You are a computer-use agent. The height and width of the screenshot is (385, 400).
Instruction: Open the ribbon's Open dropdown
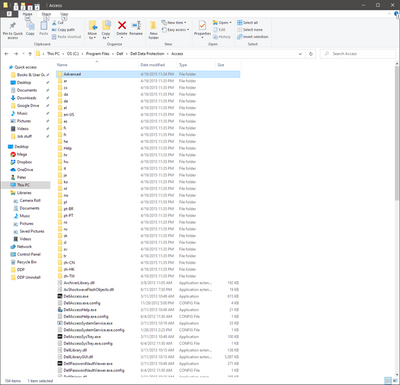point(222,23)
